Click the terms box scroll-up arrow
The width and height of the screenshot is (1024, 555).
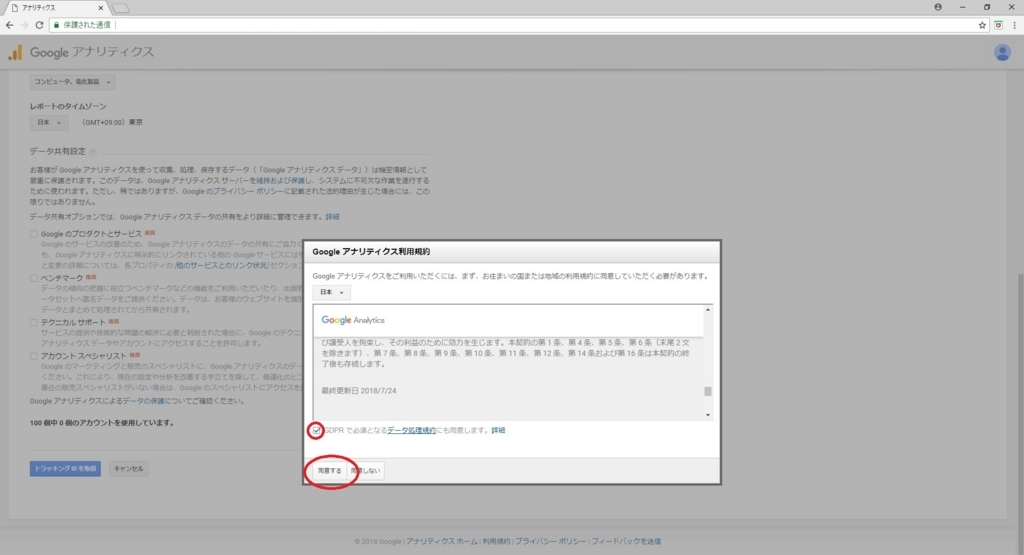point(707,309)
